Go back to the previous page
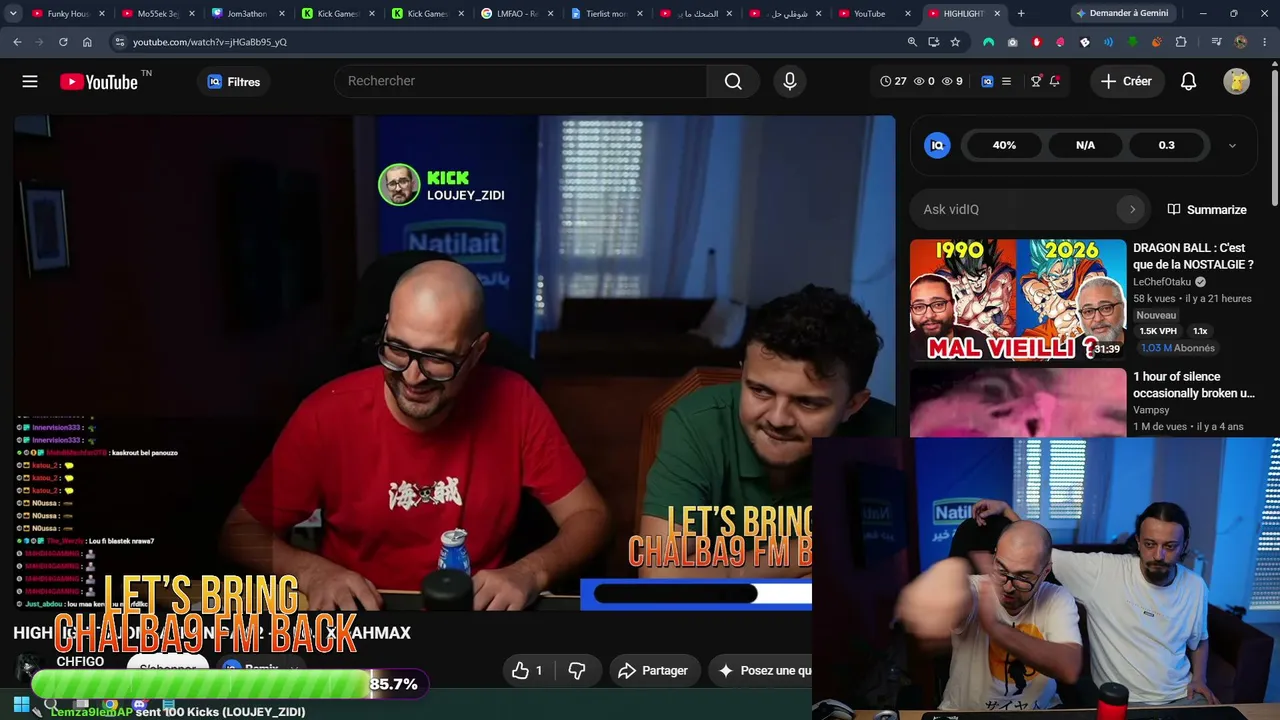Image resolution: width=1280 pixels, height=720 pixels. 17,42
